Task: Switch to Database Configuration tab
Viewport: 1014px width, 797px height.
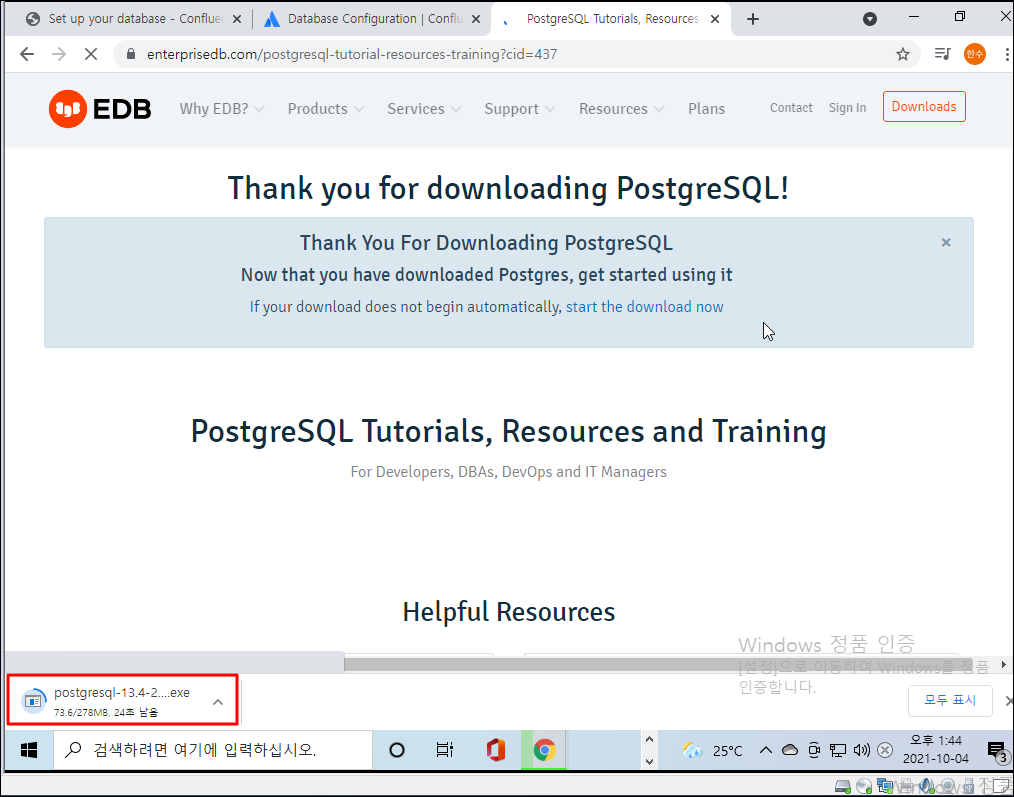Action: [373, 19]
